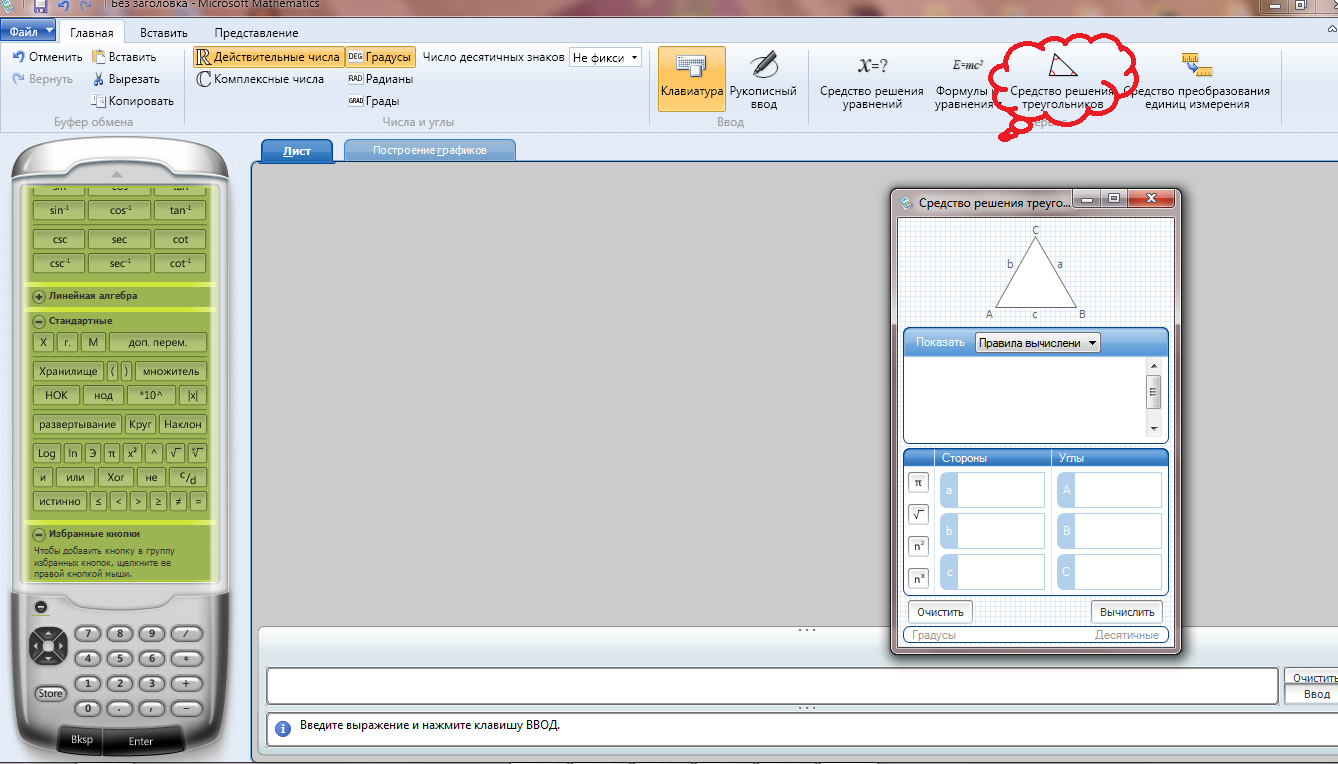Screen dimensions: 1338x764
Task: Open the Файл menu
Action: (27, 33)
